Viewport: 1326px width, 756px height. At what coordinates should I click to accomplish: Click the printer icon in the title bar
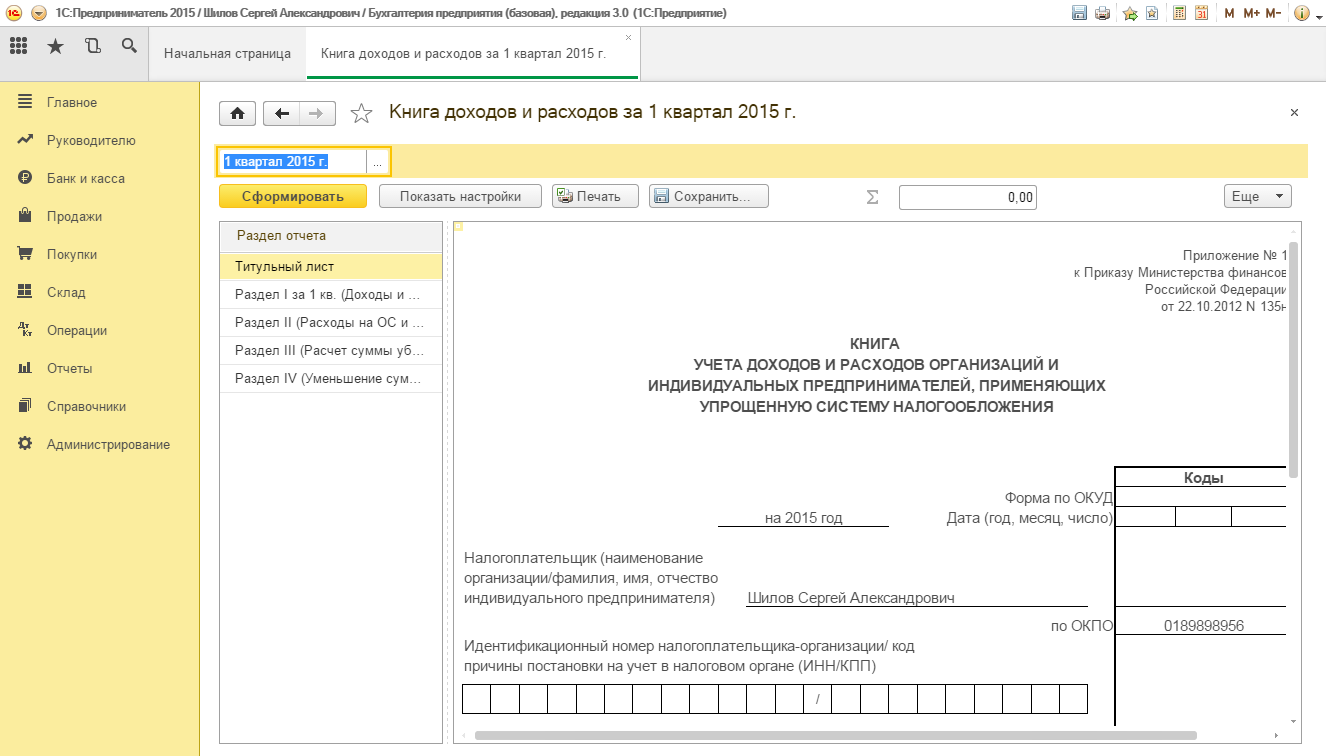click(1102, 13)
